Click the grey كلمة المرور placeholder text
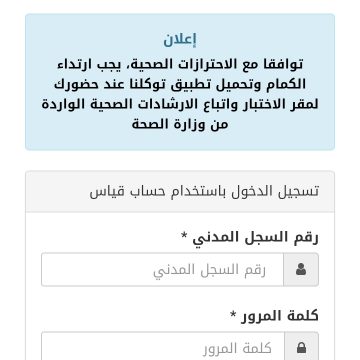360x360 pixels. (237, 349)
